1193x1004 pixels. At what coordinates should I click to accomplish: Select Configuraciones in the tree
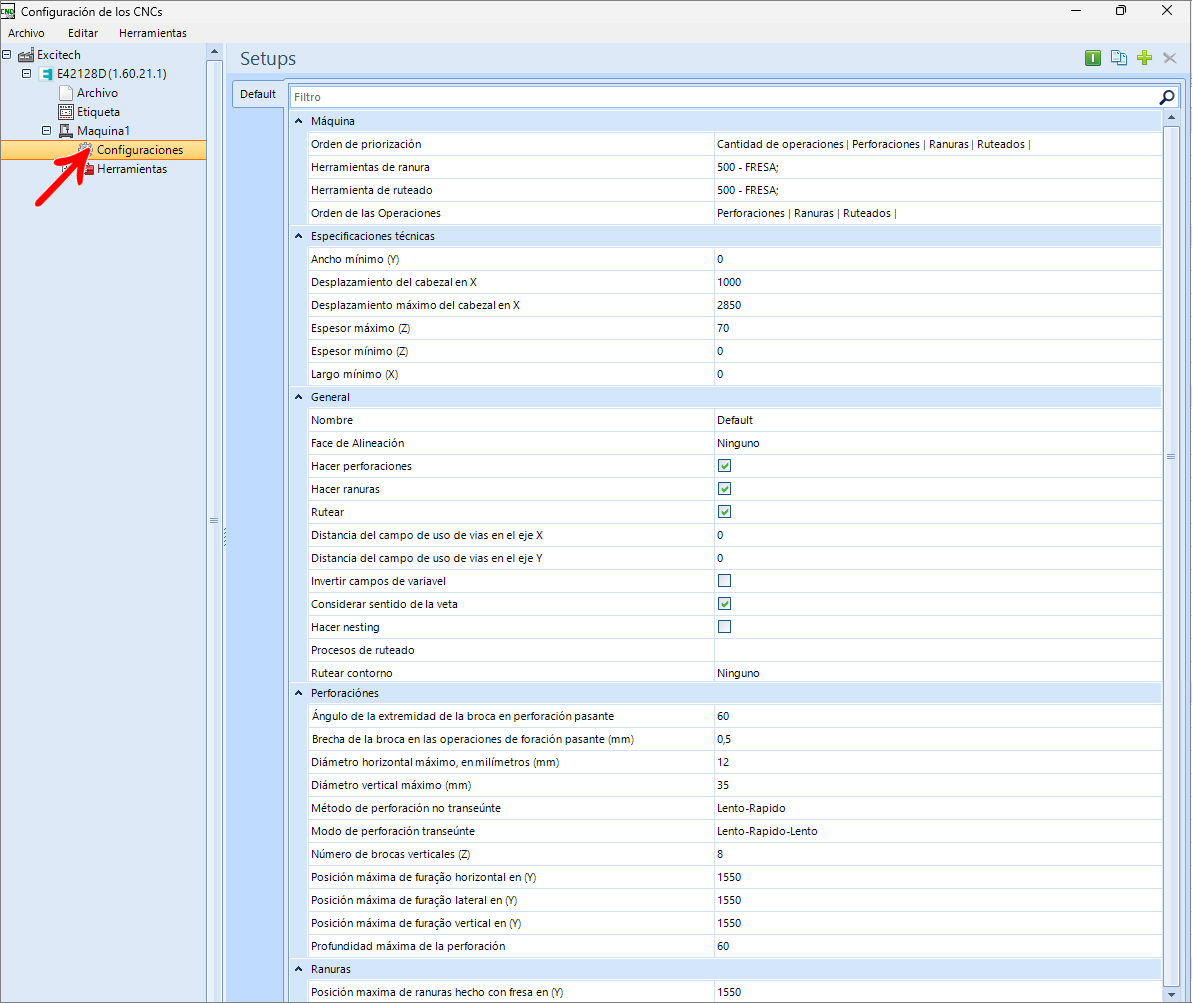[x=140, y=150]
